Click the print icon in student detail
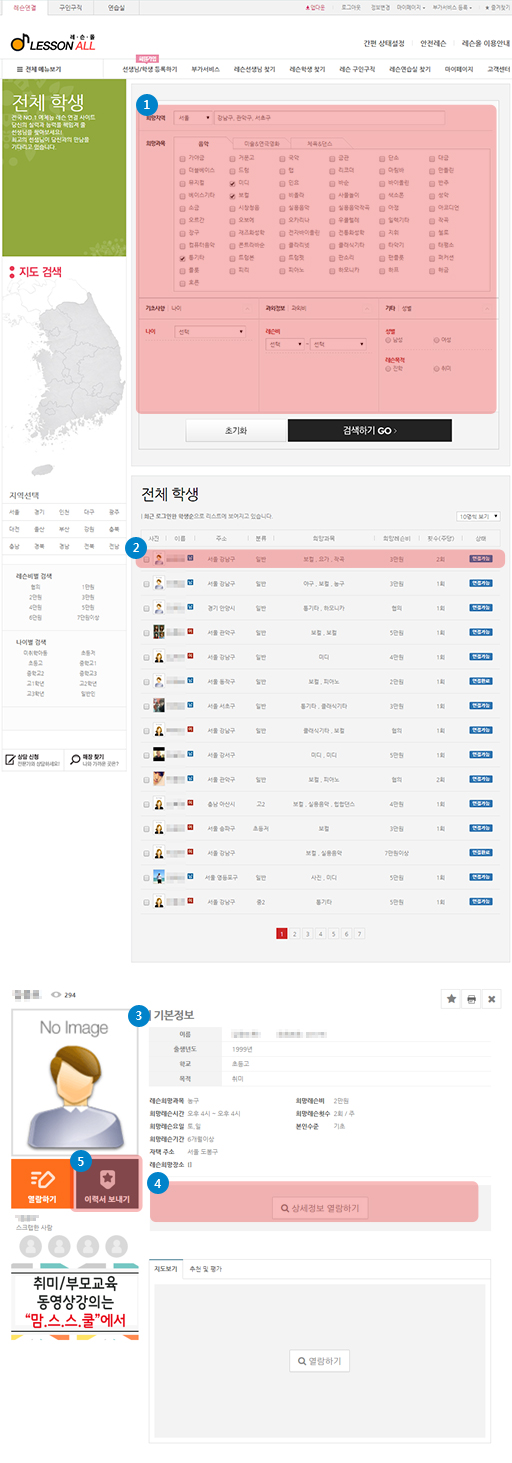Image resolution: width=512 pixels, height=1463 pixels. pyautogui.click(x=471, y=999)
